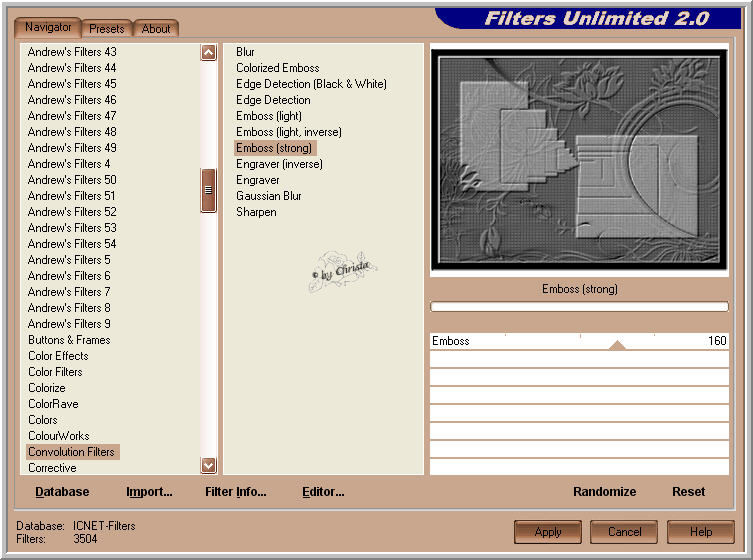Select the Colorize category

click(x=47, y=388)
